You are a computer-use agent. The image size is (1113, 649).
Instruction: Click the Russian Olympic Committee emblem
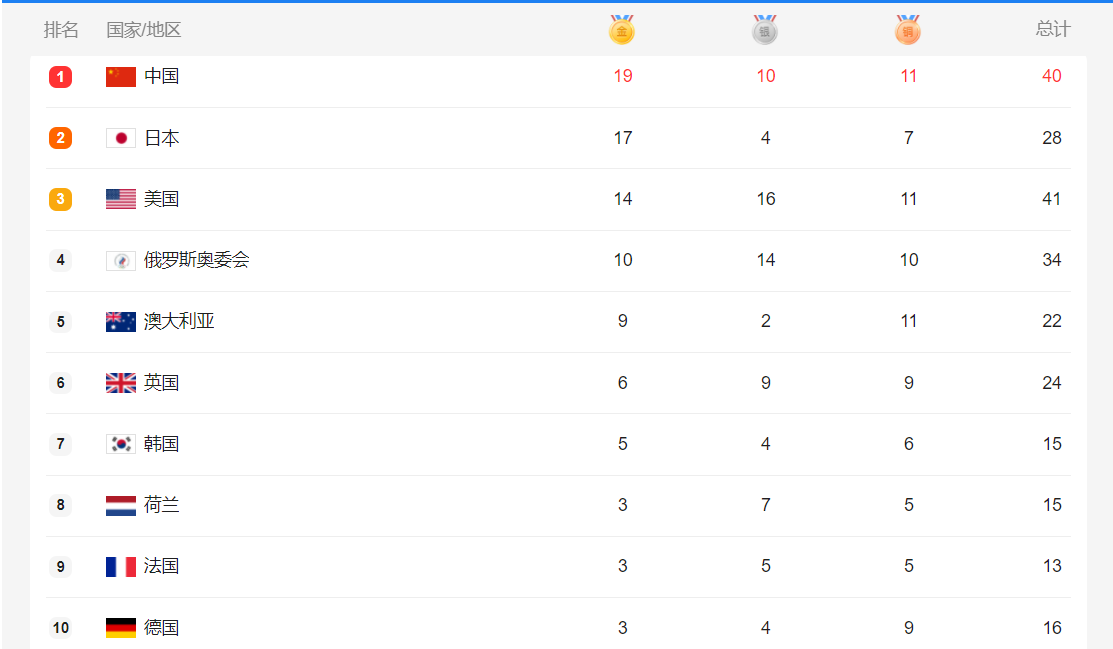click(121, 261)
